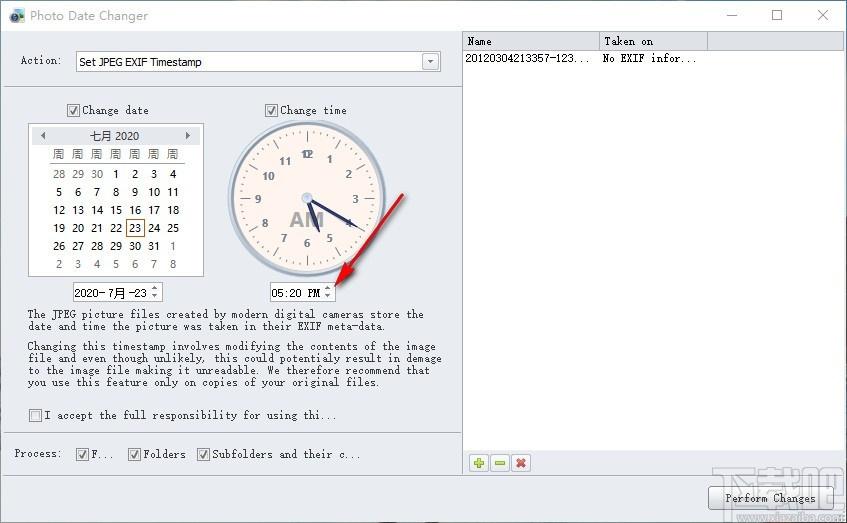Go to previous month in calendar
Viewport: 847px width, 523px height.
(x=43, y=136)
